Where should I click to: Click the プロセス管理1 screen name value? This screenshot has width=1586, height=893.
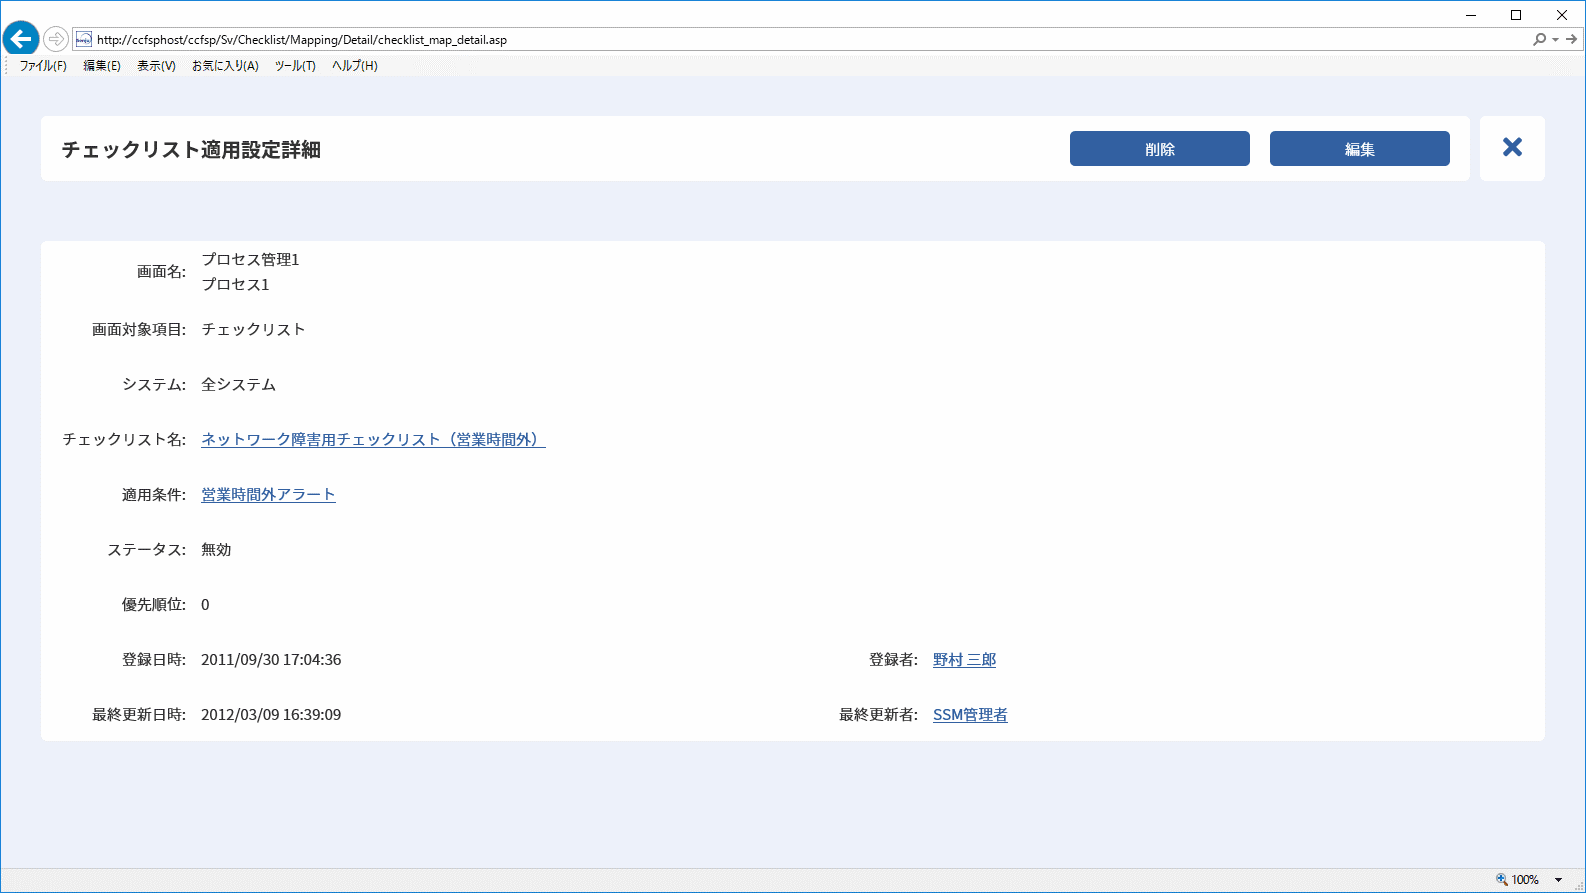pyautogui.click(x=250, y=259)
